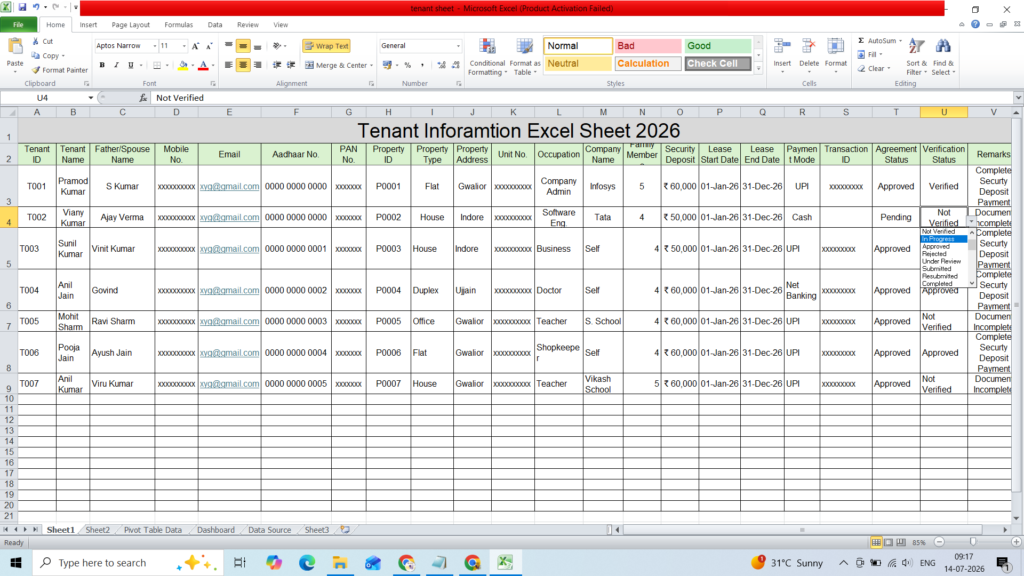Click the Insert new worksheet tab icon

pyautogui.click(x=345, y=530)
